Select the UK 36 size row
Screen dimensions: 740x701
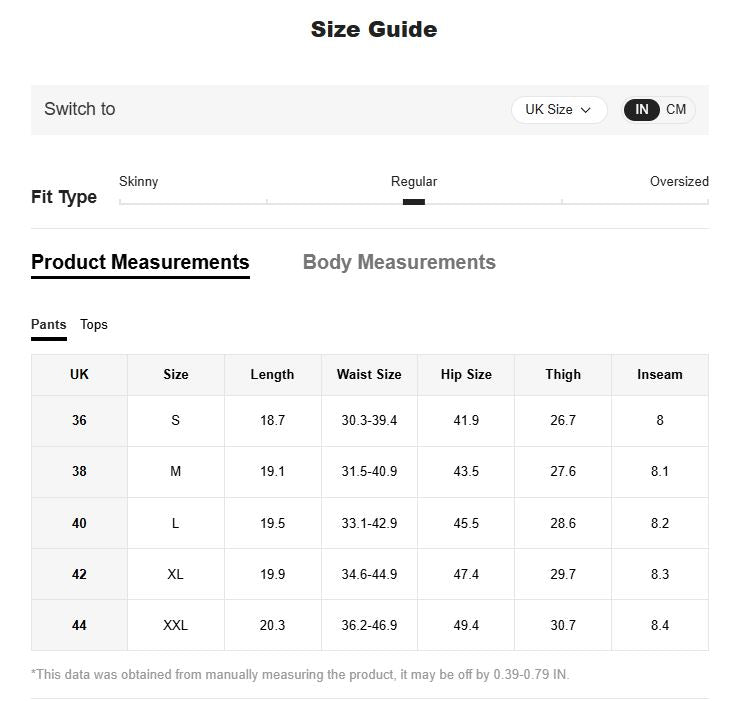[x=370, y=421]
